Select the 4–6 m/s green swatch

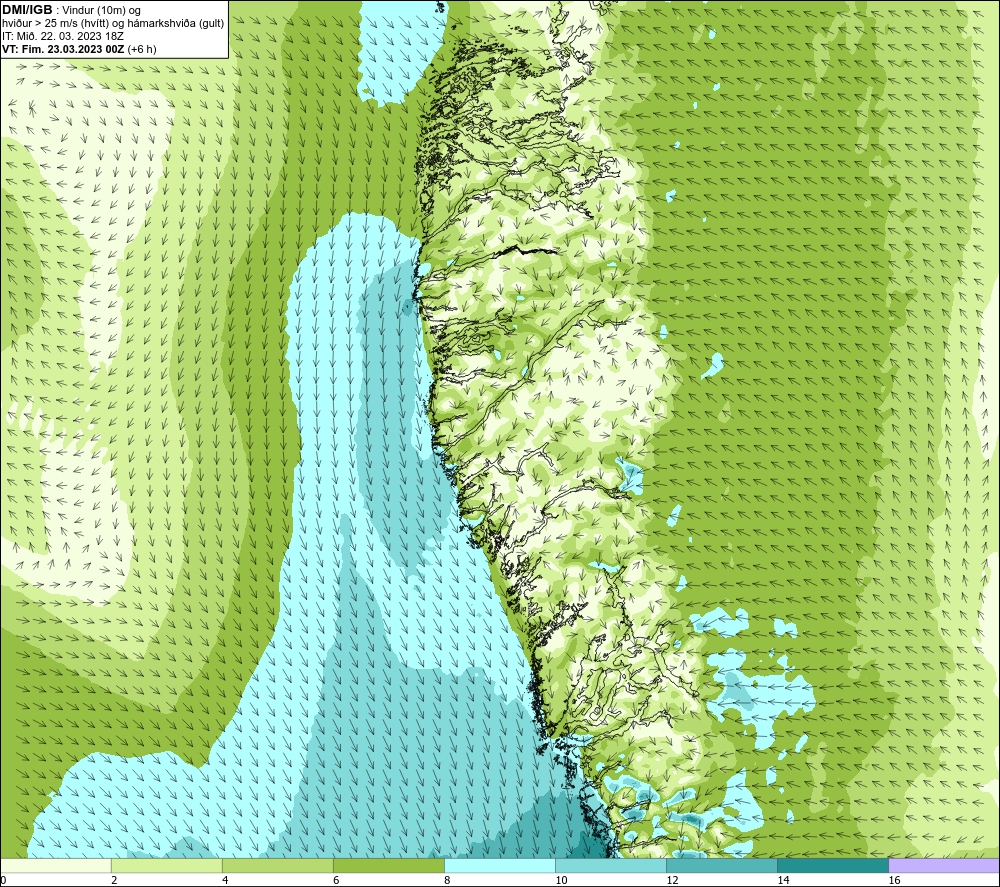tap(278, 866)
